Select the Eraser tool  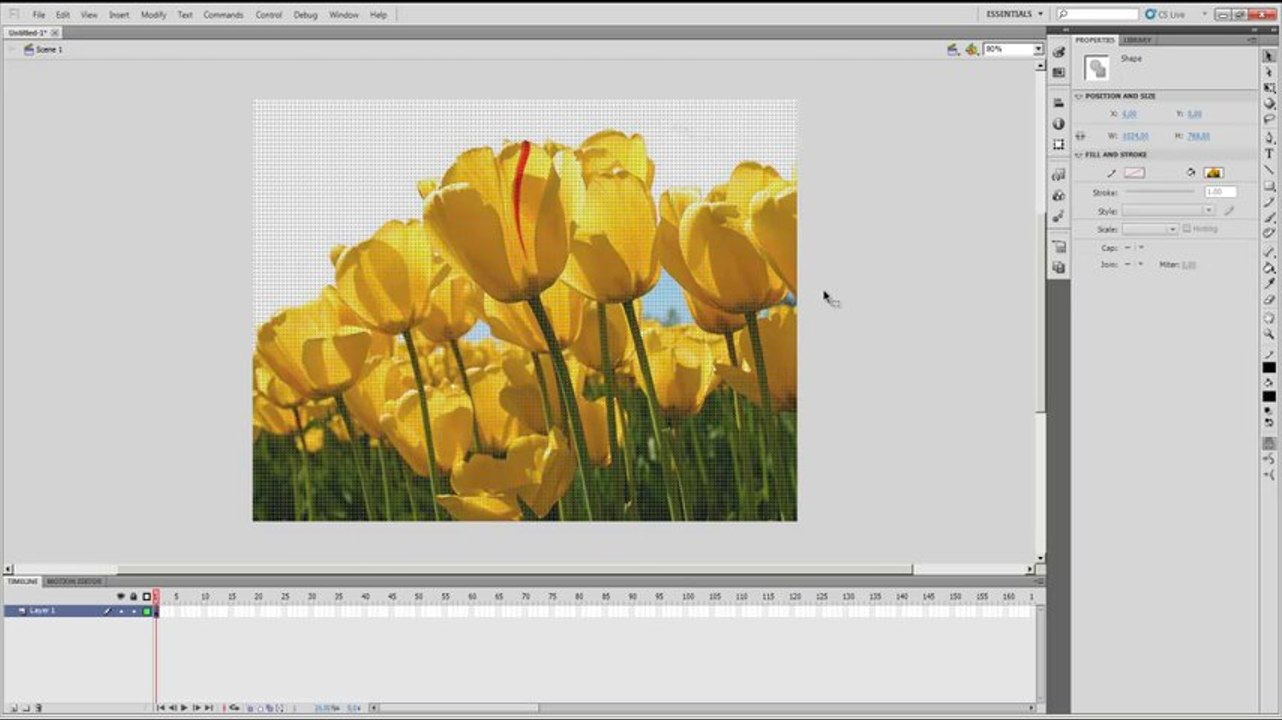(x=1269, y=301)
